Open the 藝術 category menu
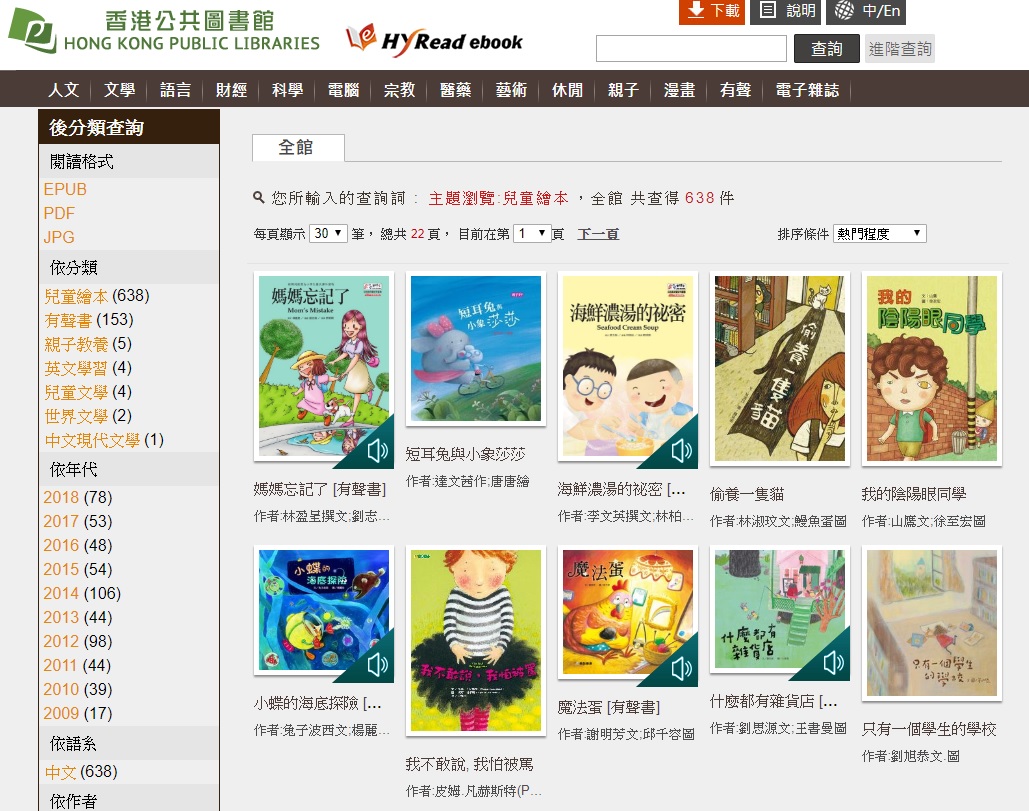The image size is (1029, 811). (511, 89)
